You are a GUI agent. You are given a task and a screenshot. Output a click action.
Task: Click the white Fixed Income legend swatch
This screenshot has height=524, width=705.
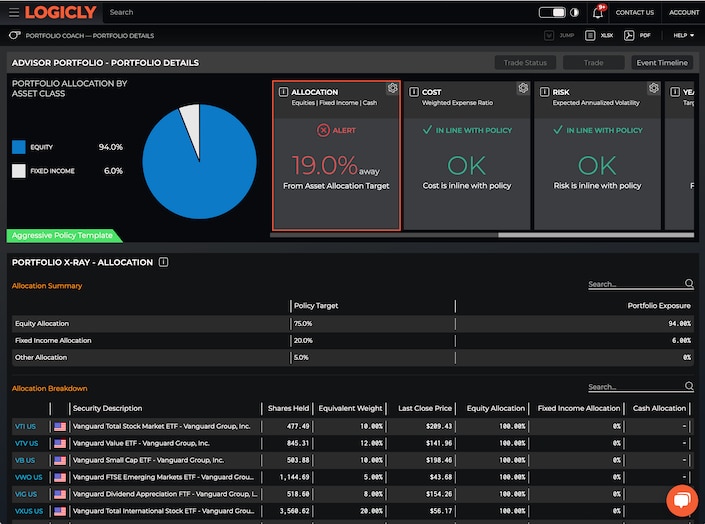coord(19,171)
